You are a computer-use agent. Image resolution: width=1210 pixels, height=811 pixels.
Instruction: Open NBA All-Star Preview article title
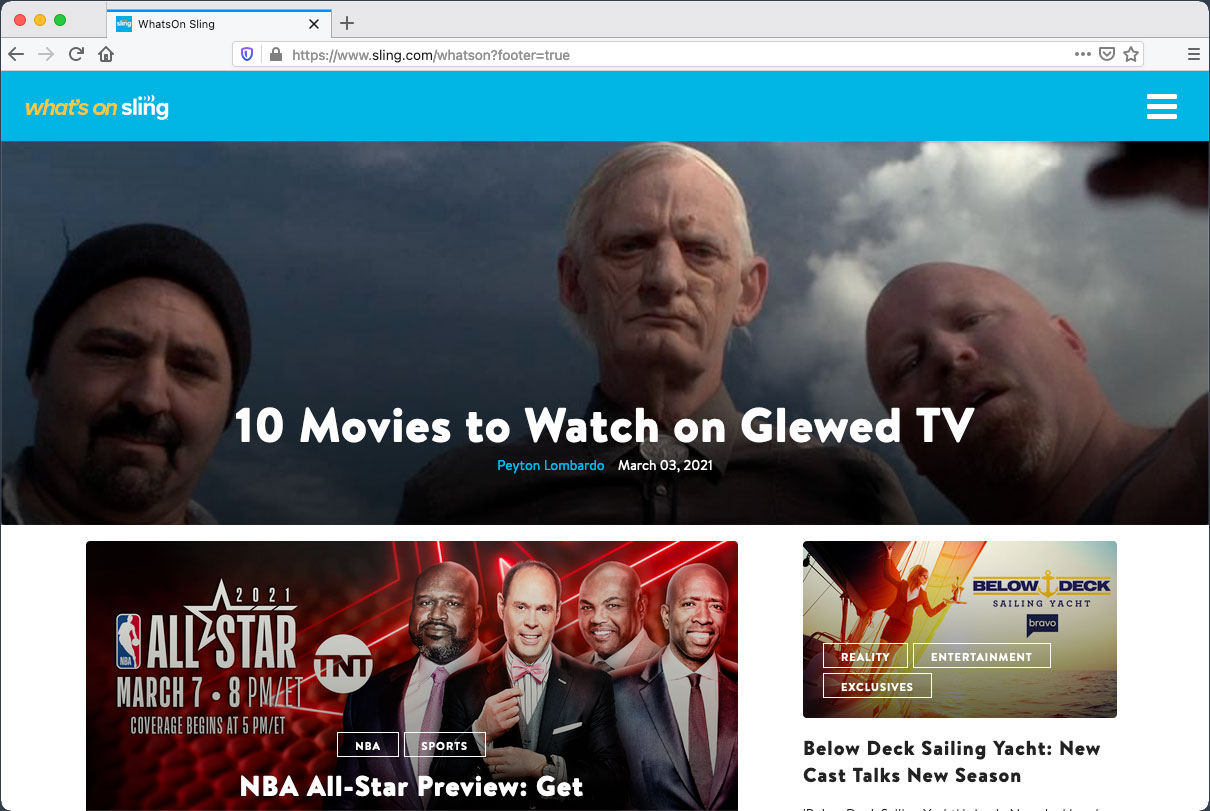pos(412,786)
